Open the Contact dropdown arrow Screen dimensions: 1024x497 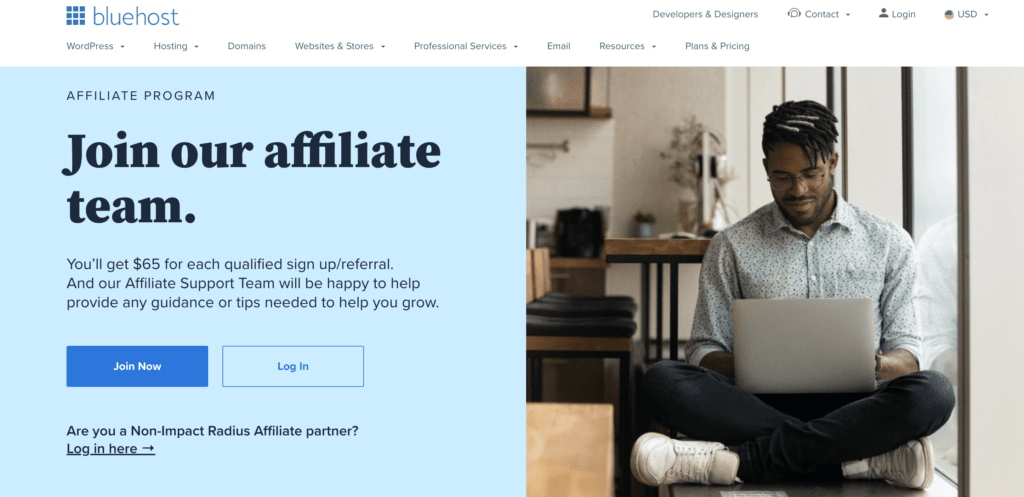(848, 15)
